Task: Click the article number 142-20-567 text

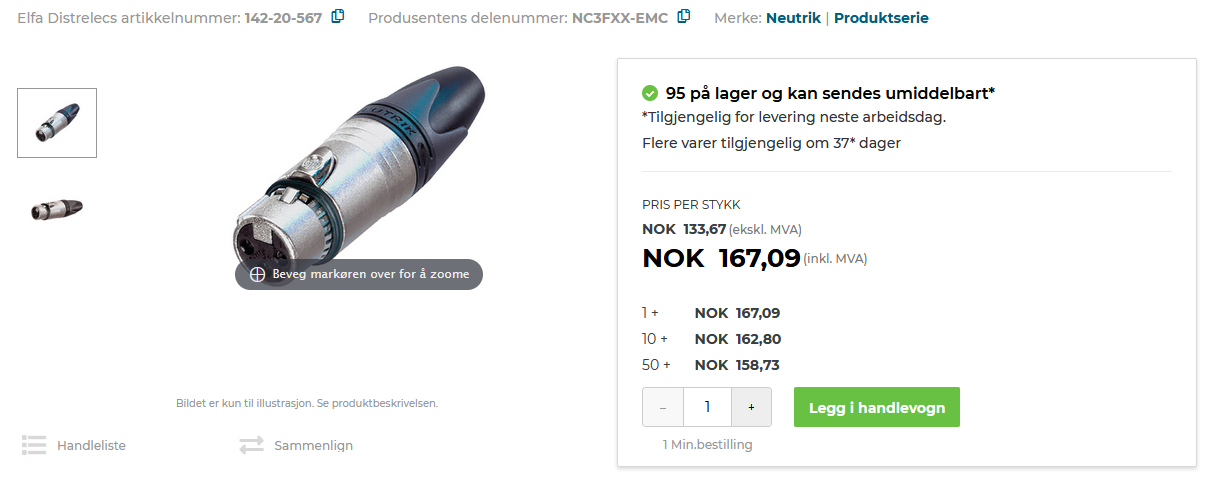Action: pos(283,18)
